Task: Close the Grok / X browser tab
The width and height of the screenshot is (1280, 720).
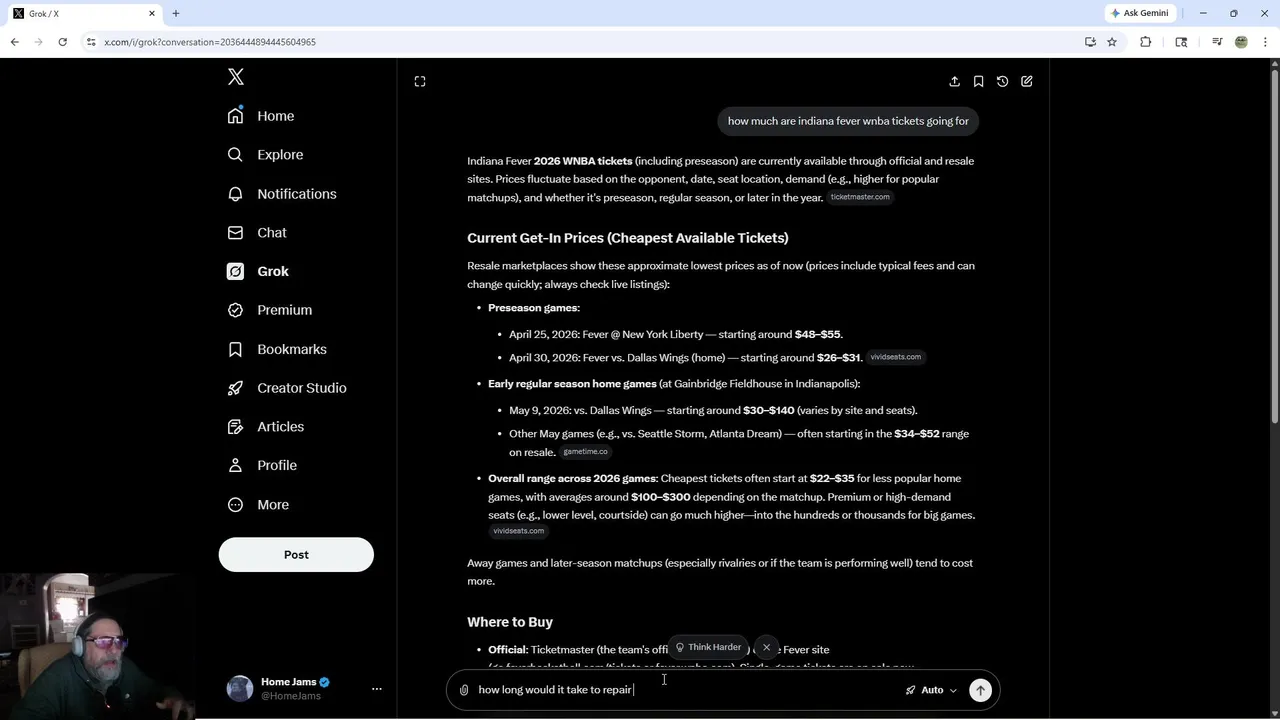Action: [x=152, y=13]
